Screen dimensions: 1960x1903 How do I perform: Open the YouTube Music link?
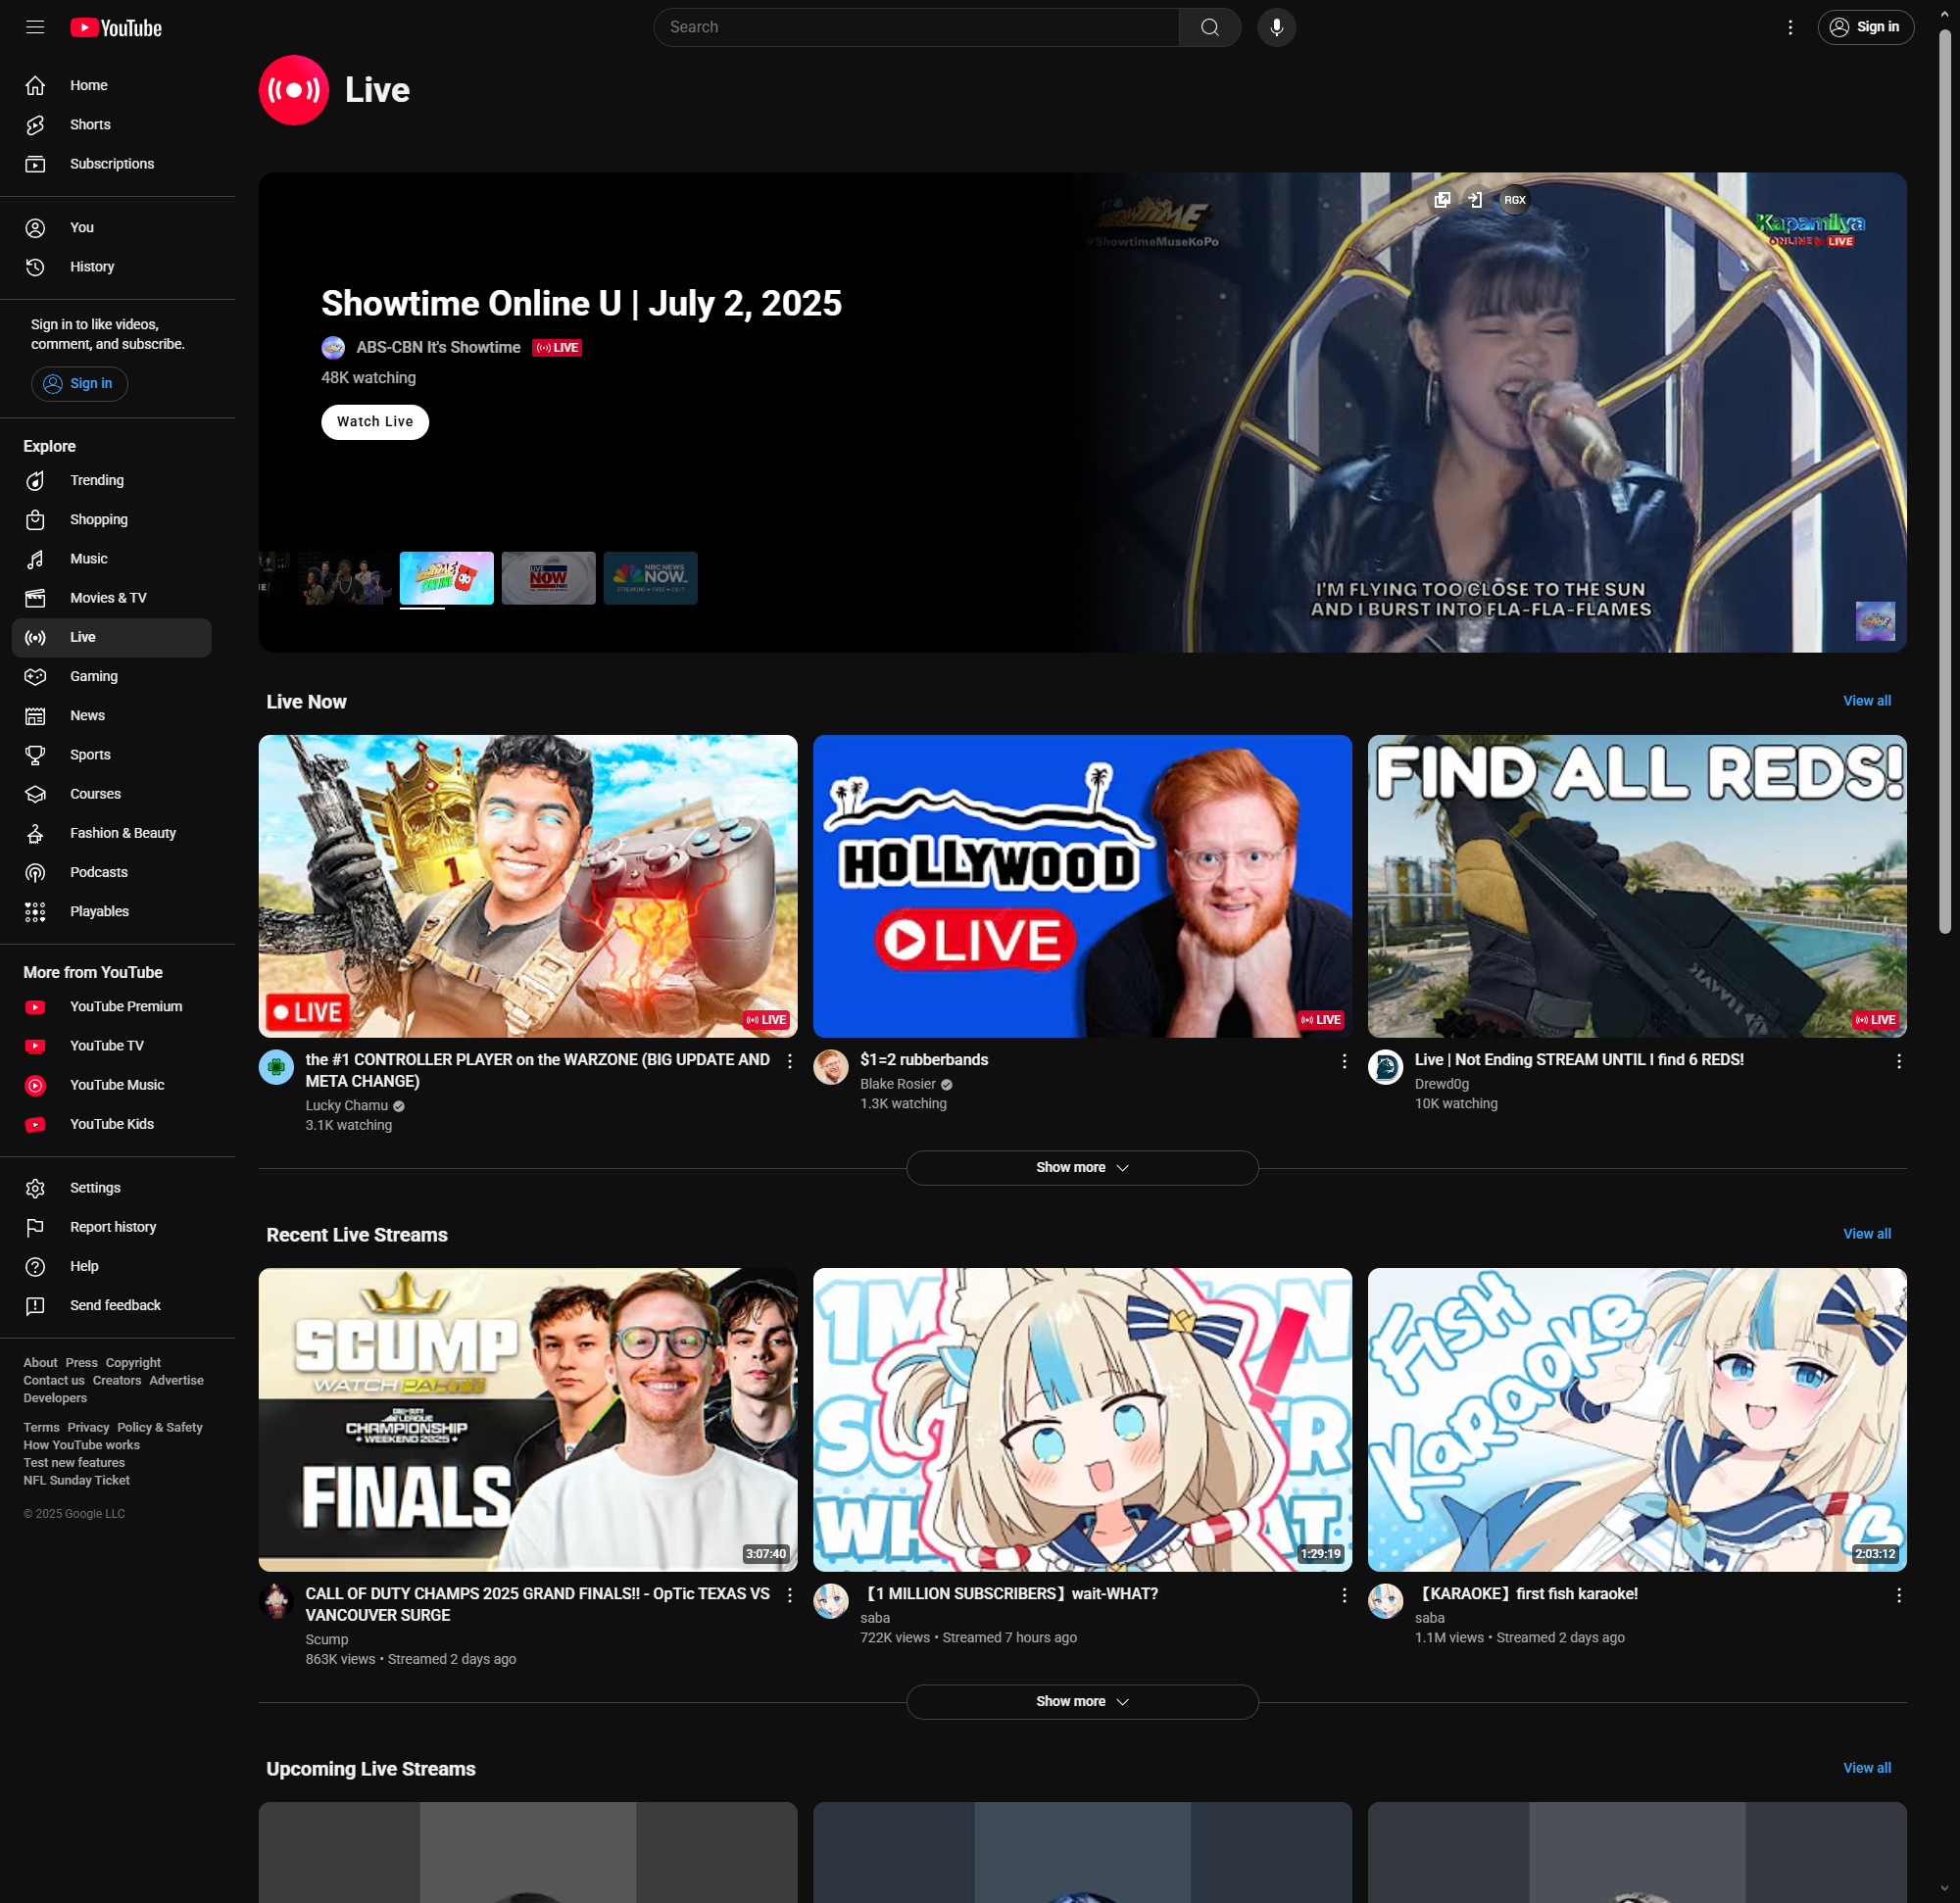pyautogui.click(x=116, y=1085)
